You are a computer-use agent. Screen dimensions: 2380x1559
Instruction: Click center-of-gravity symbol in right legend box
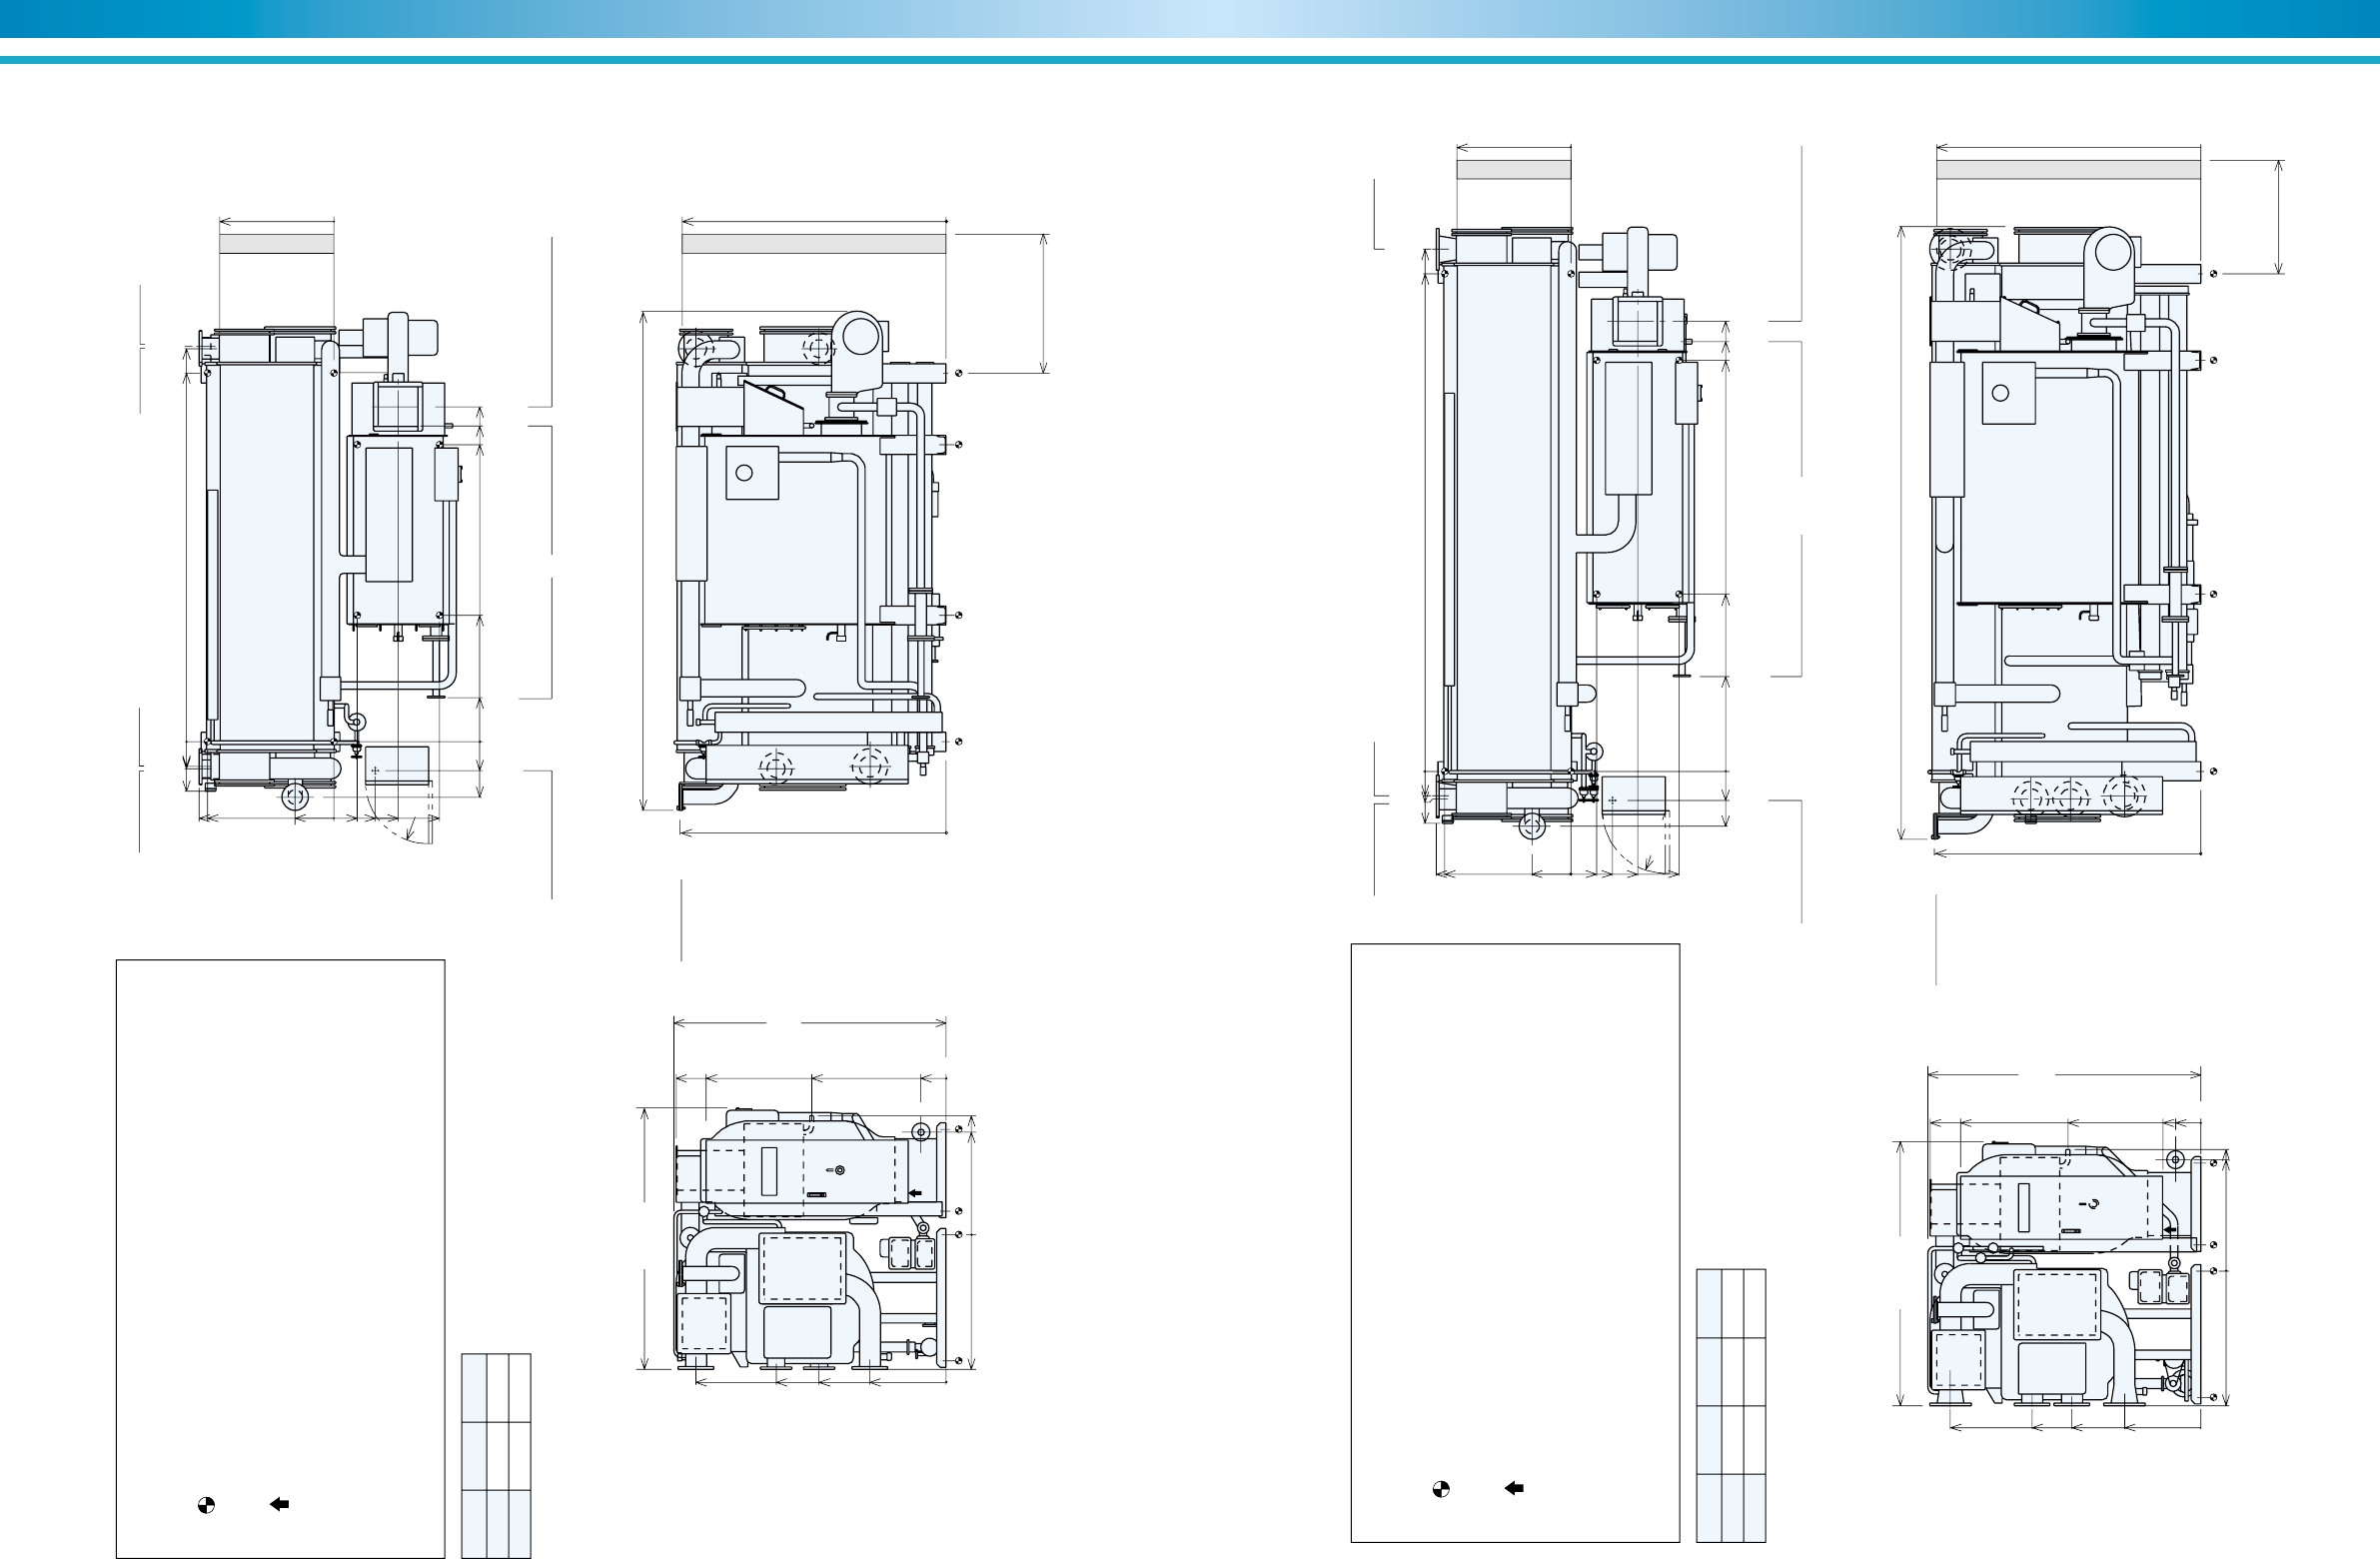1440,1488
